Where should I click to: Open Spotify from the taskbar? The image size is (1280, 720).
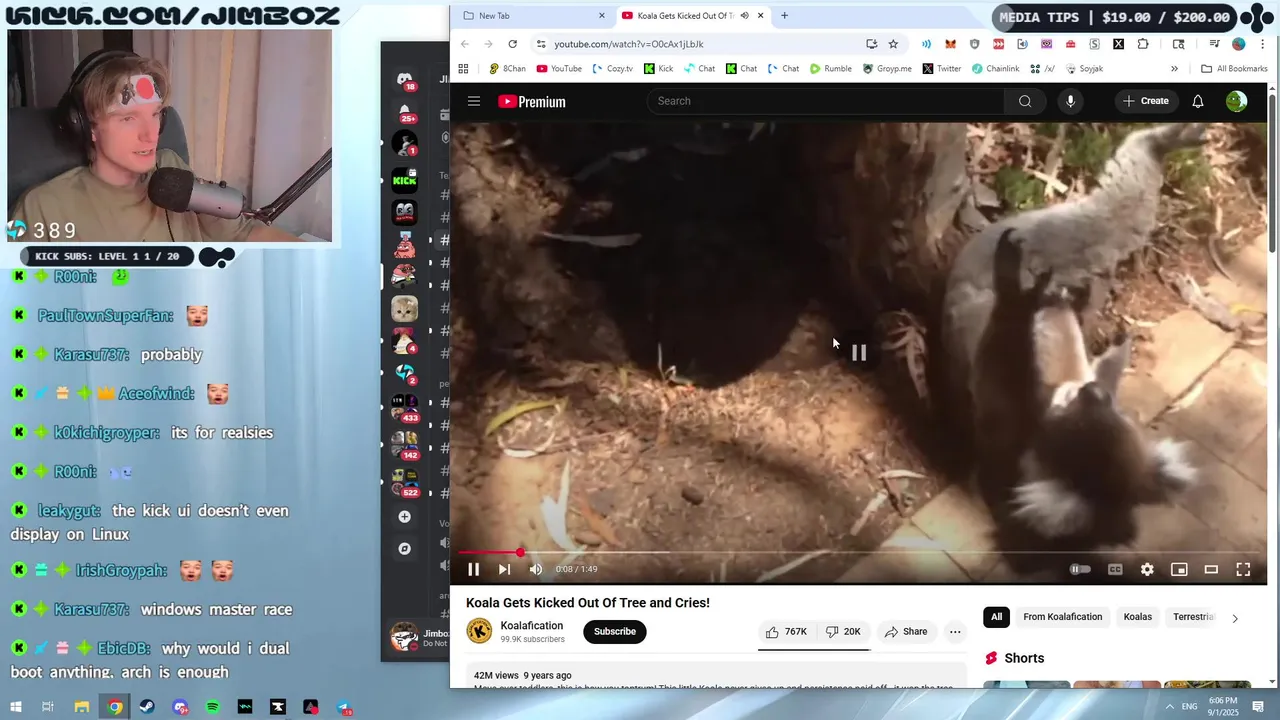[213, 707]
